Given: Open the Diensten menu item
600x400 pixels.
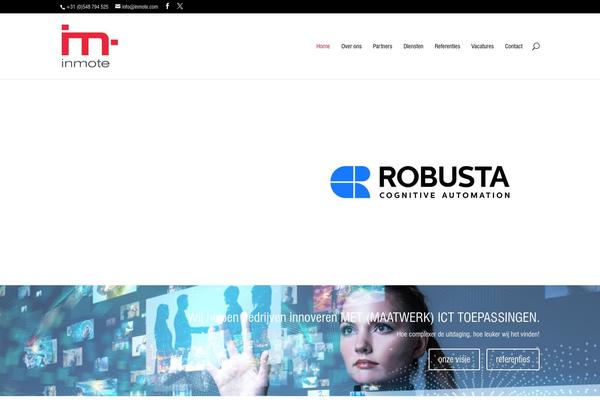Looking at the screenshot, I should tap(413, 46).
